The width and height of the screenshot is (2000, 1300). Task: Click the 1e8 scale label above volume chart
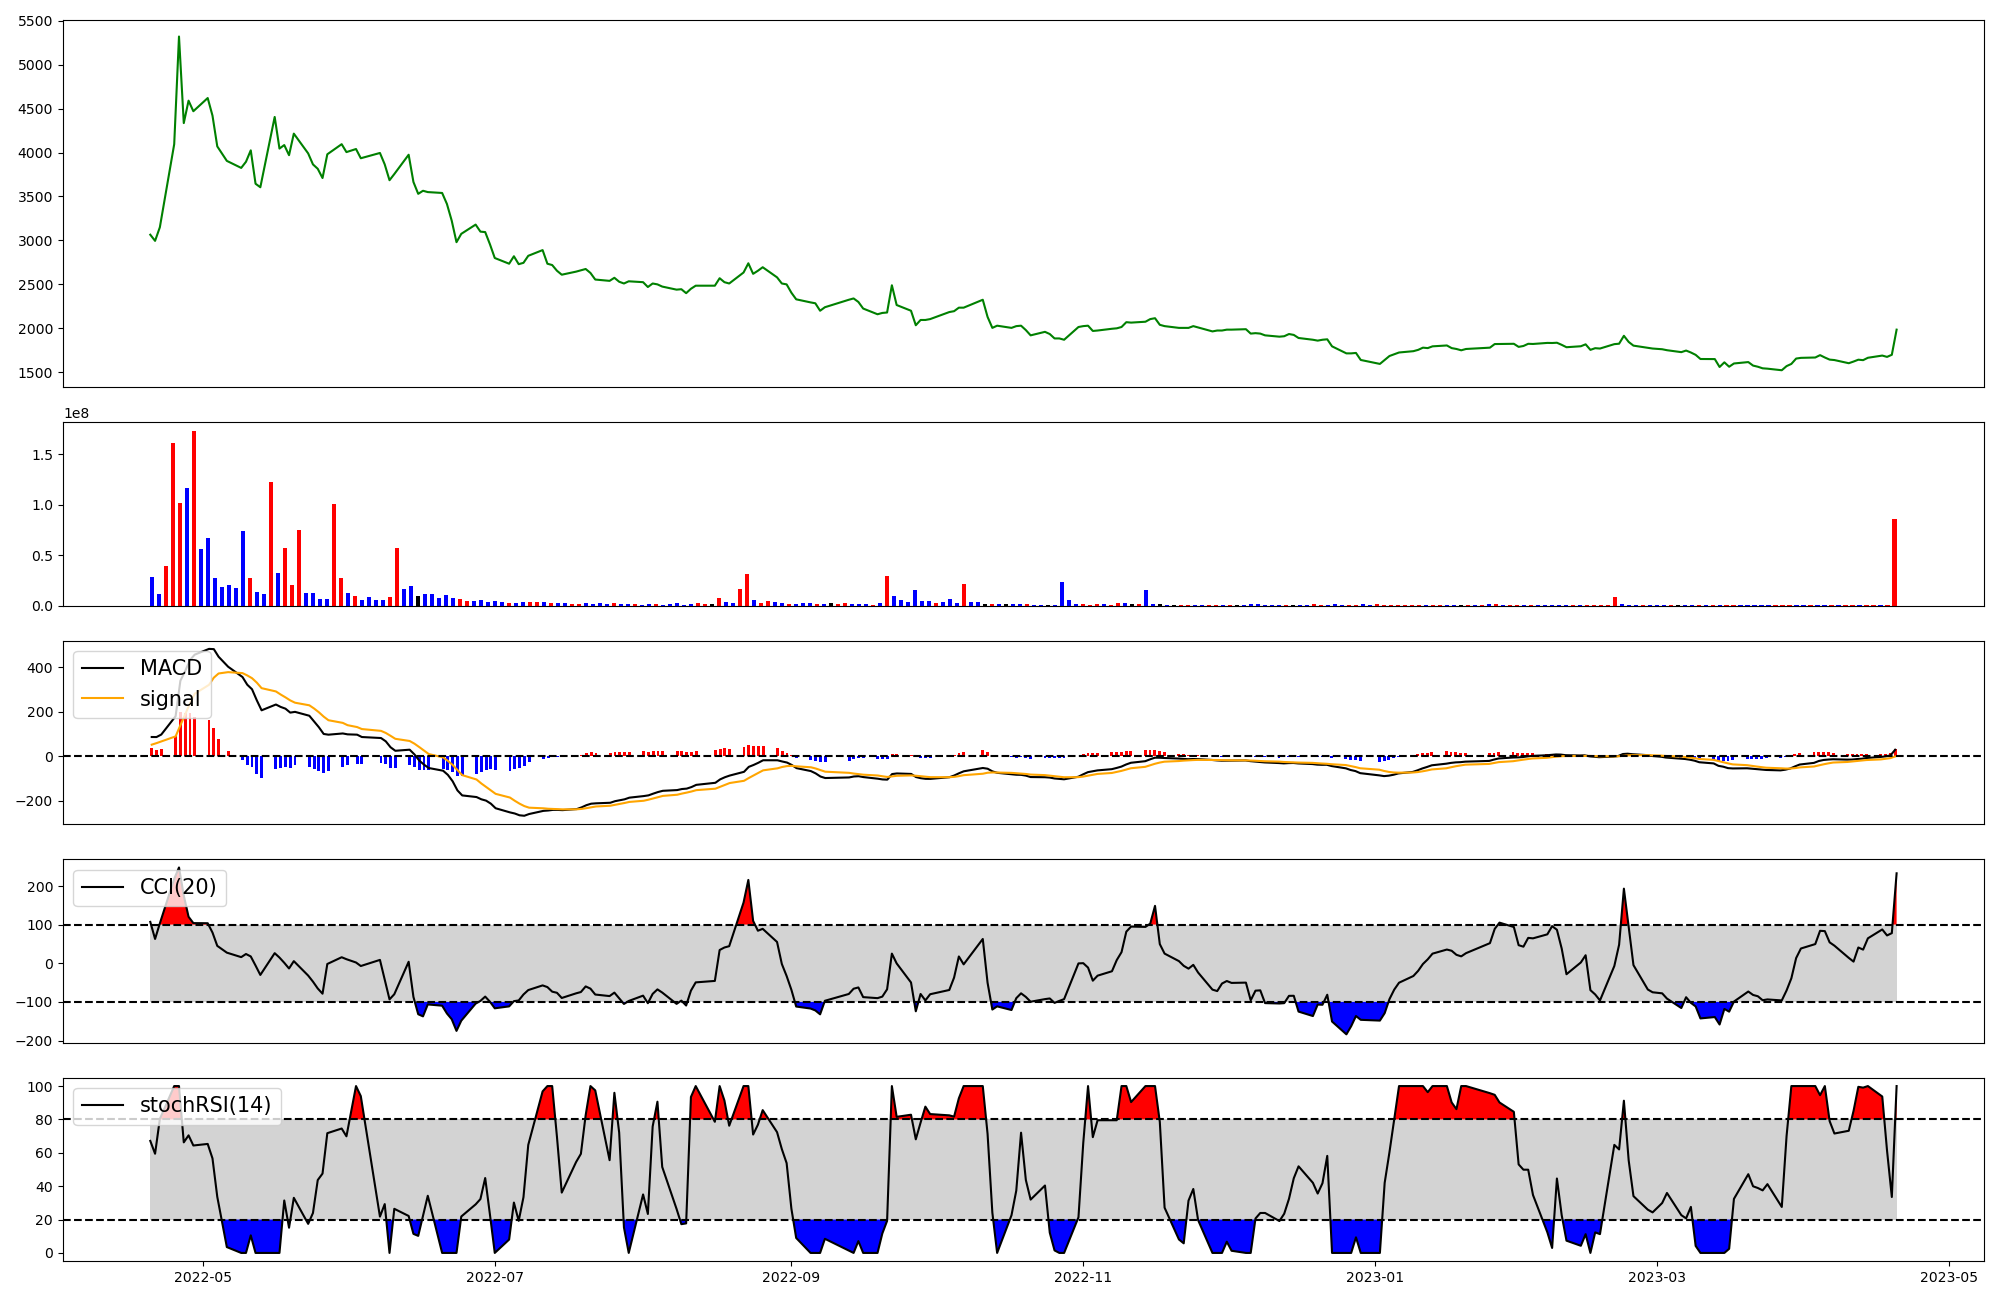76,414
